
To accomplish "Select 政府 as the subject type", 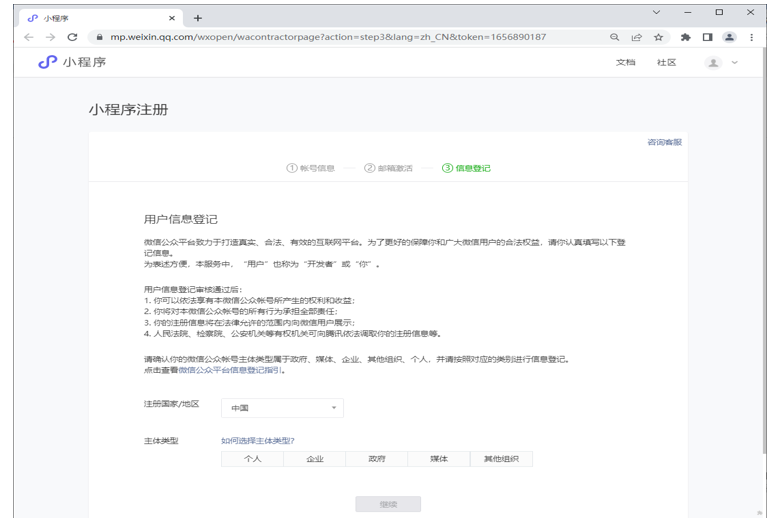I will click(377, 459).
